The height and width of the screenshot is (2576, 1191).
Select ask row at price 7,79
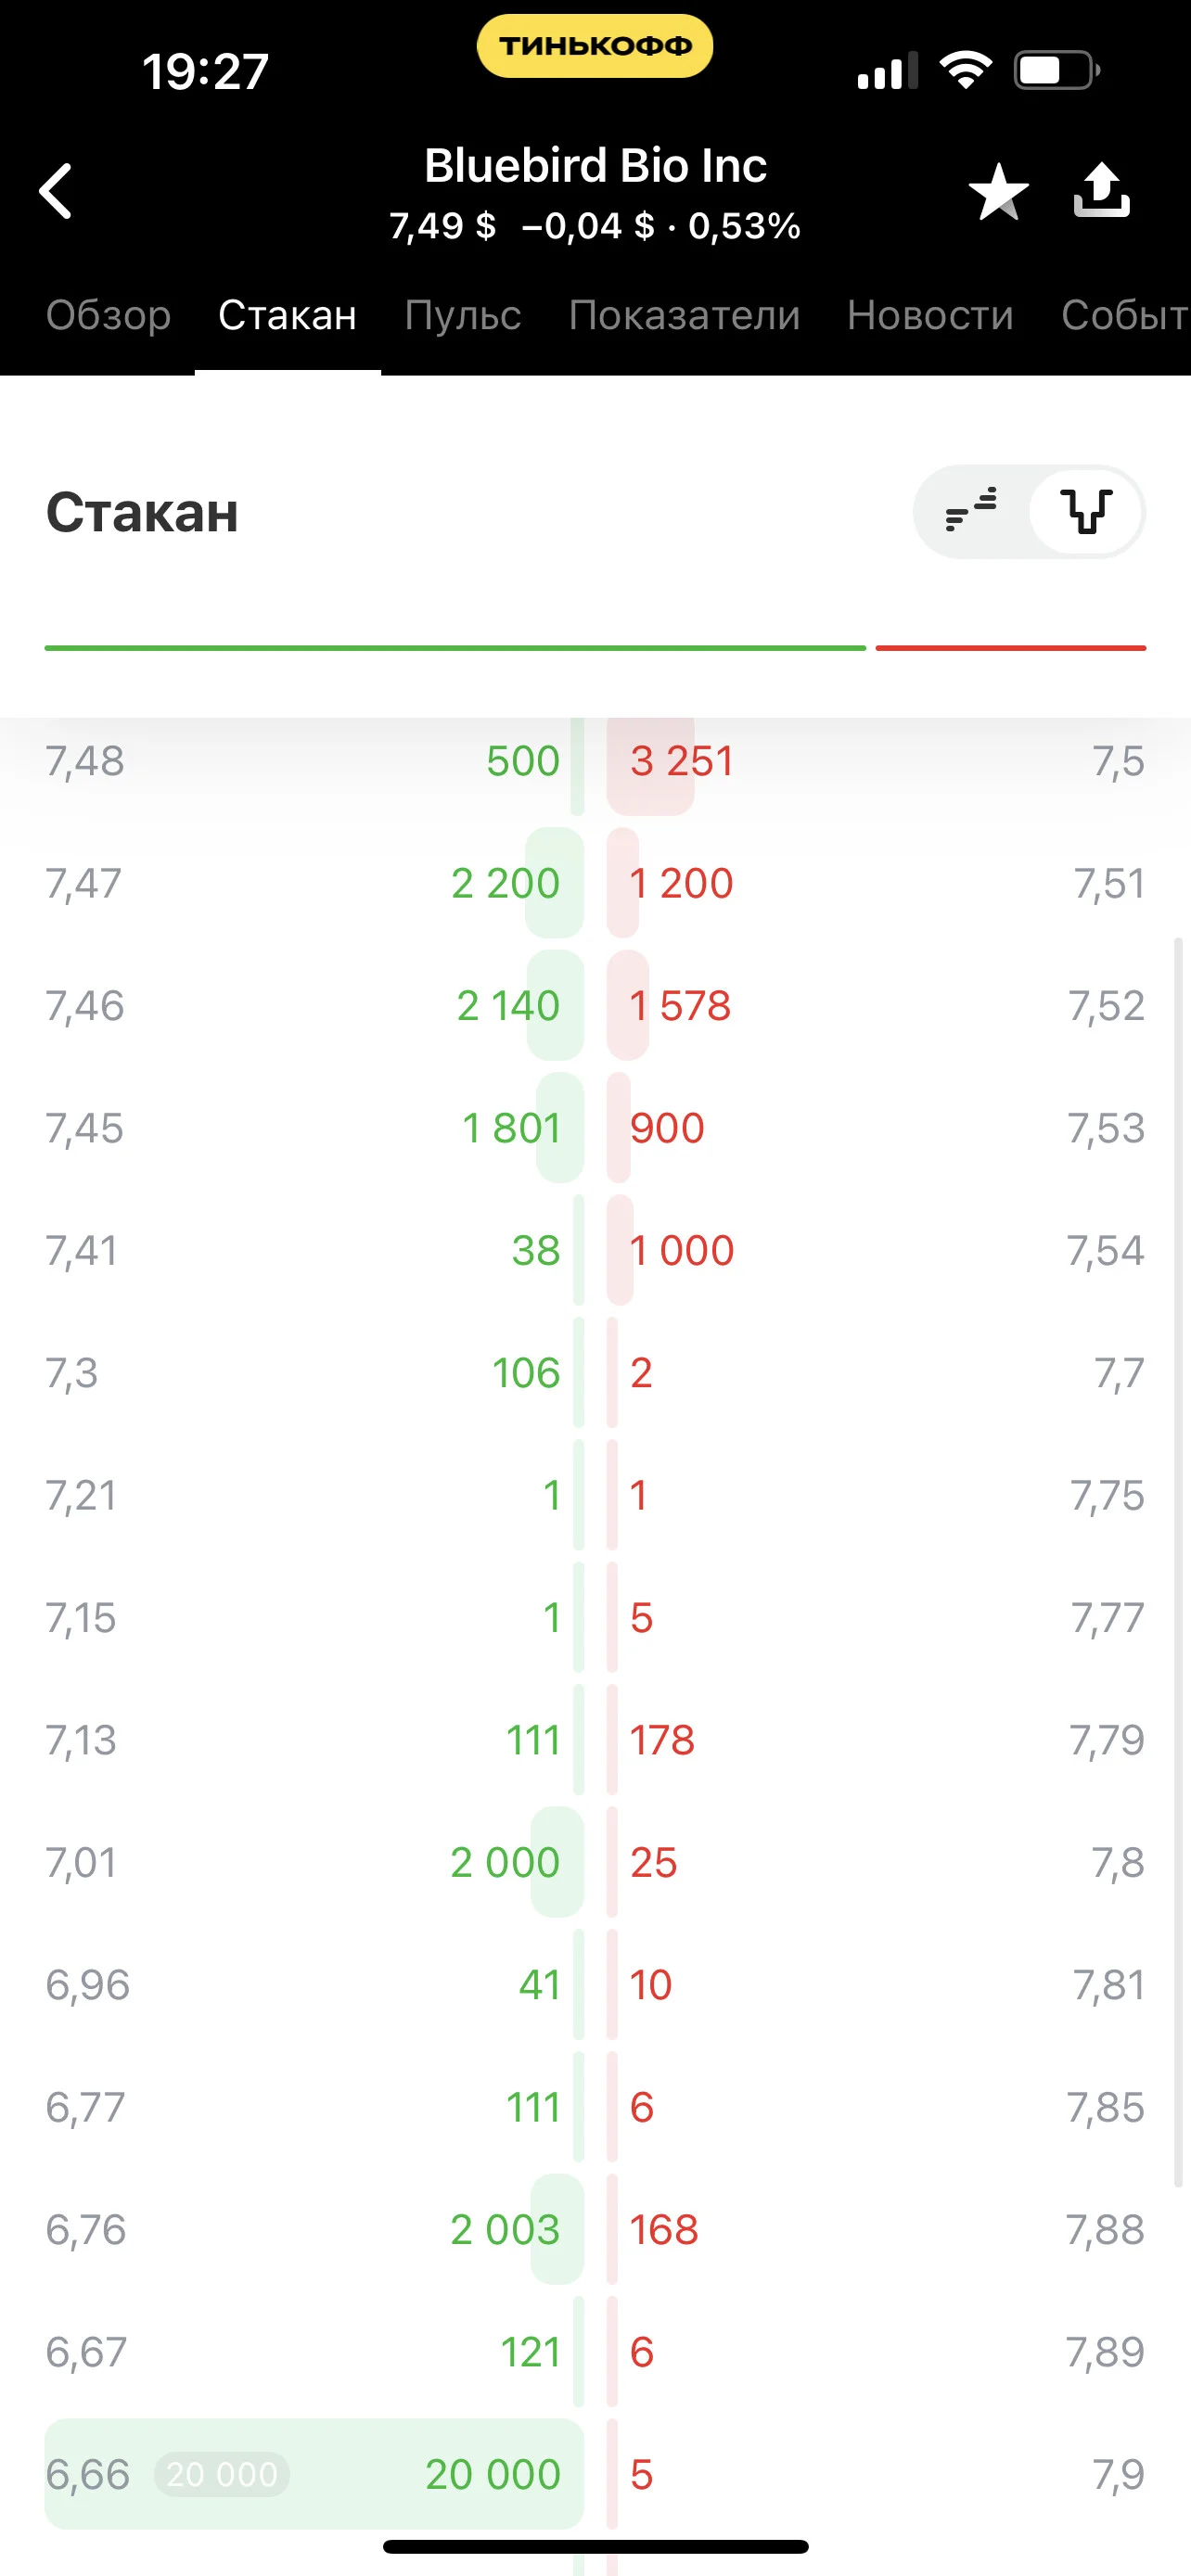coord(876,1740)
